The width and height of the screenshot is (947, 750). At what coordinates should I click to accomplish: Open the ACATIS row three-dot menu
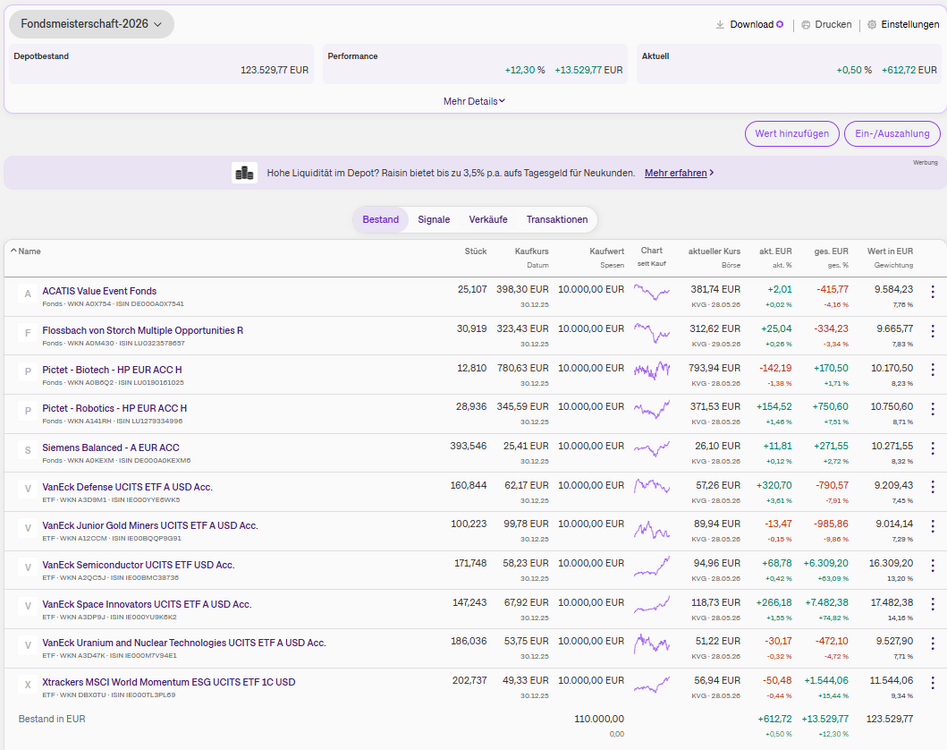(x=933, y=292)
